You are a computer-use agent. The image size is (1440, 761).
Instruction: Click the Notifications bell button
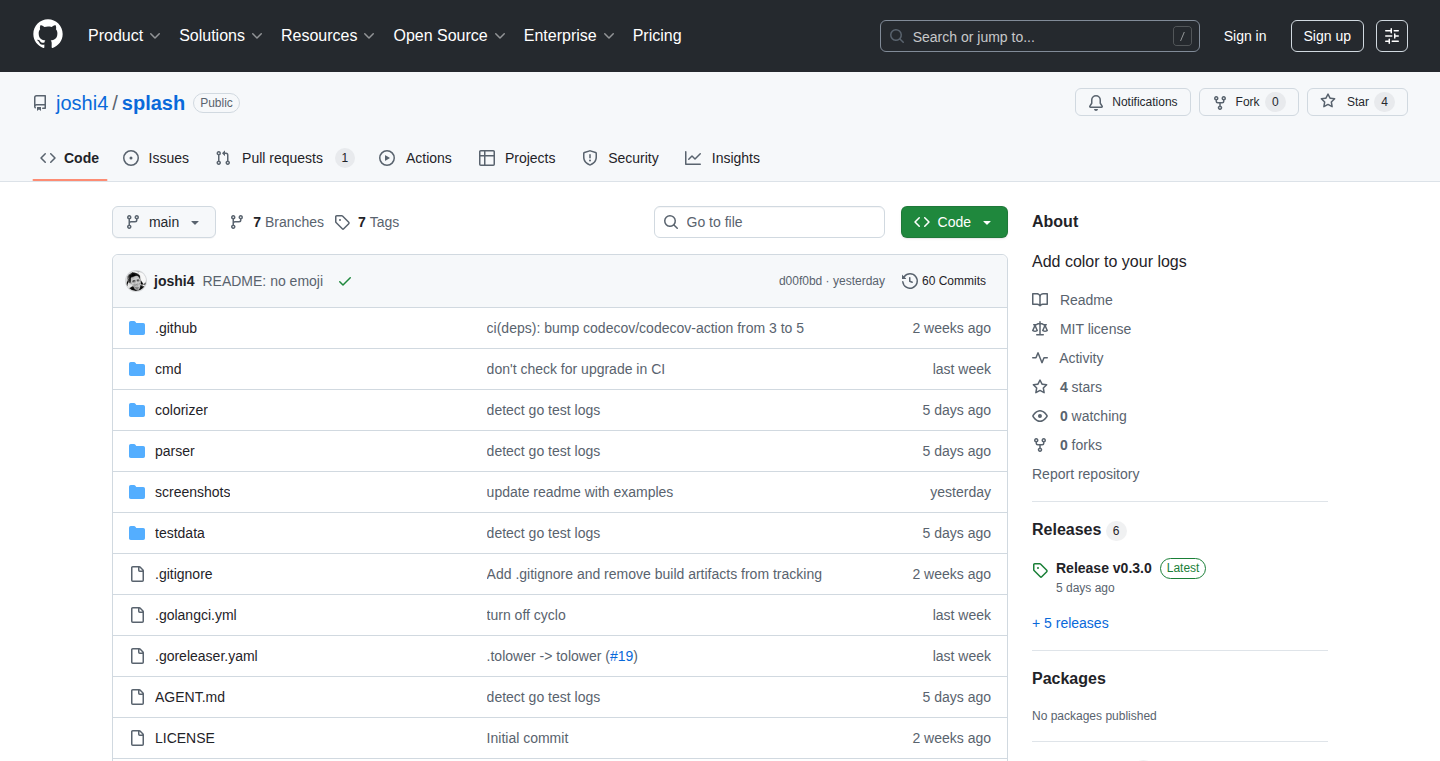coord(1133,102)
